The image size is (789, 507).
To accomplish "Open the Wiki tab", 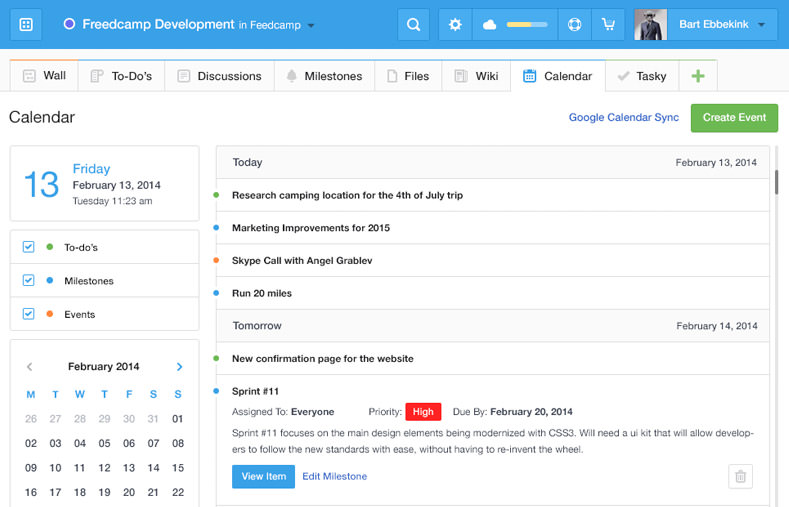I will click(x=476, y=76).
